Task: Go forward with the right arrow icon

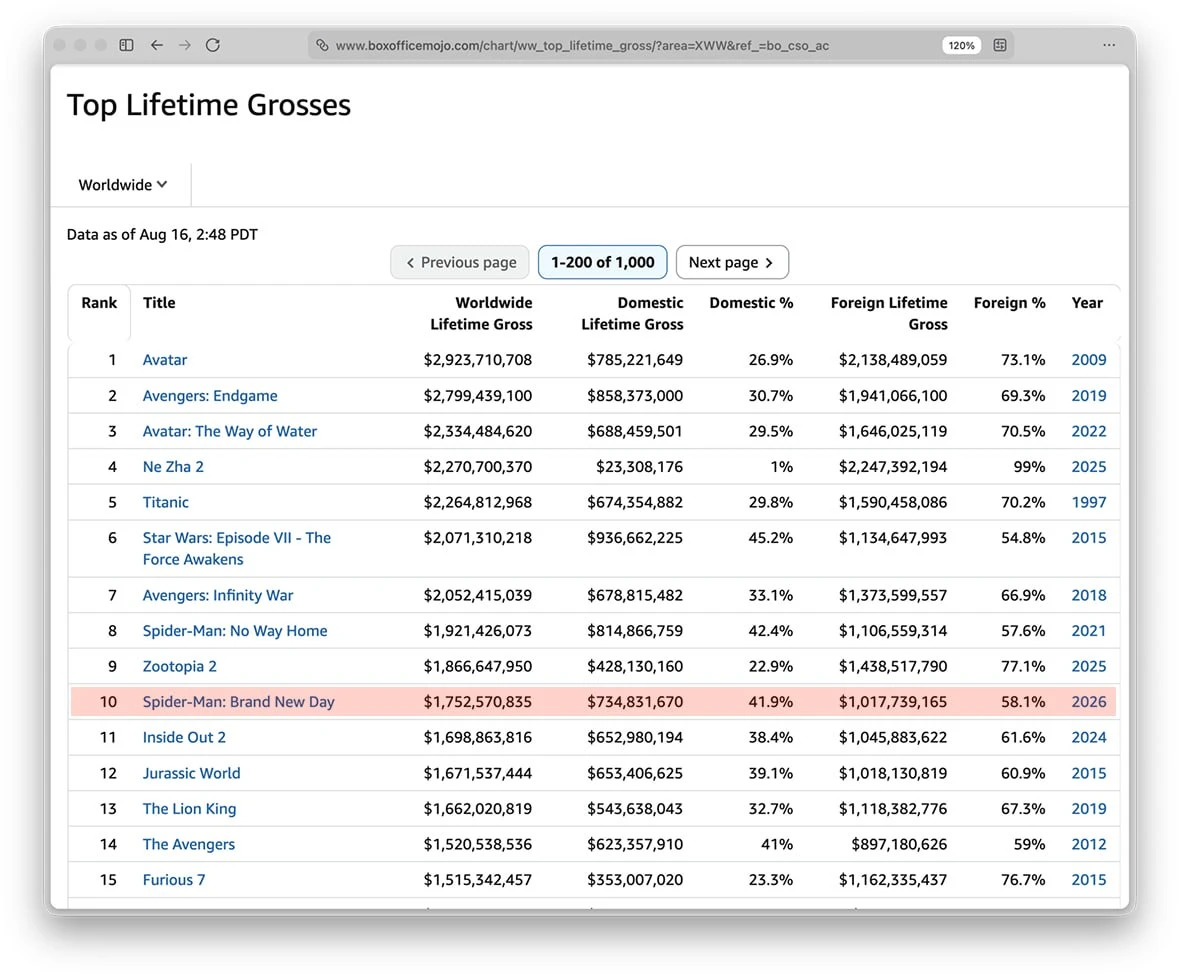Action: click(184, 45)
